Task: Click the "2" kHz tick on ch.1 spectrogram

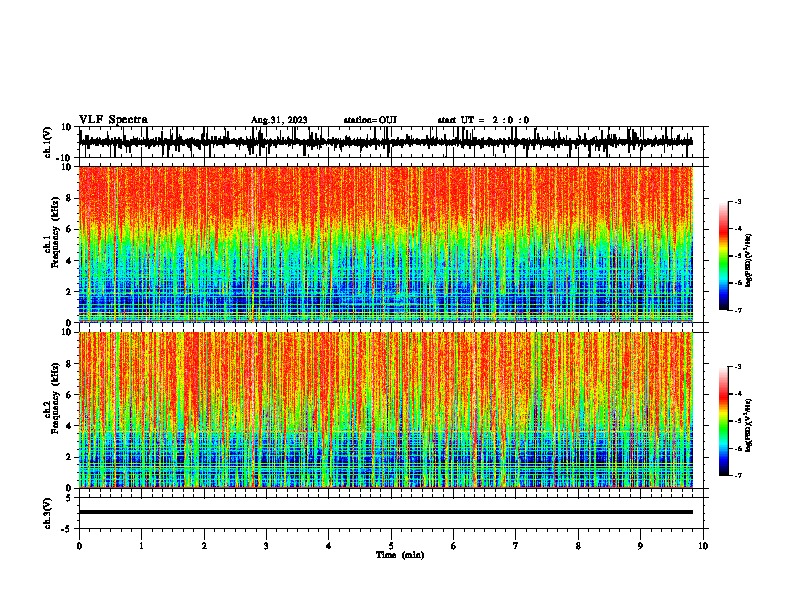Action: click(x=70, y=291)
